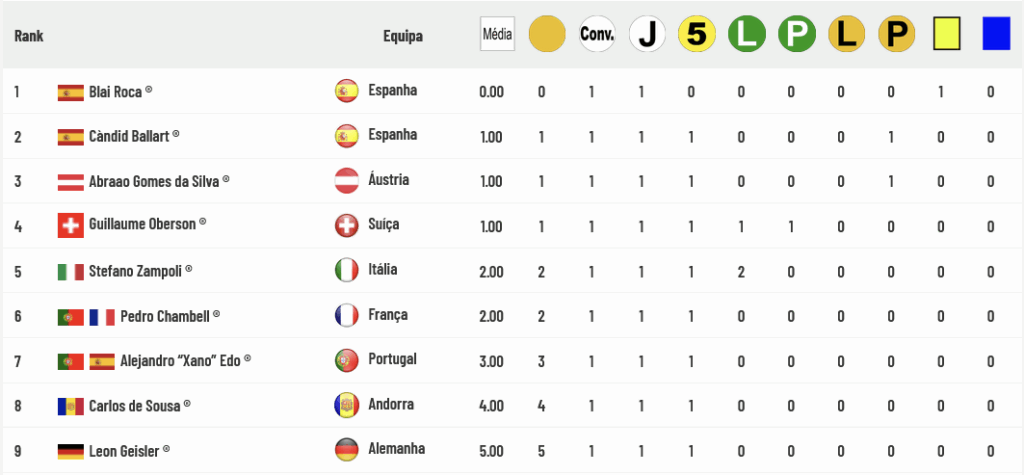Click the Rank column header
The width and height of the screenshot is (1024, 475).
29,35
